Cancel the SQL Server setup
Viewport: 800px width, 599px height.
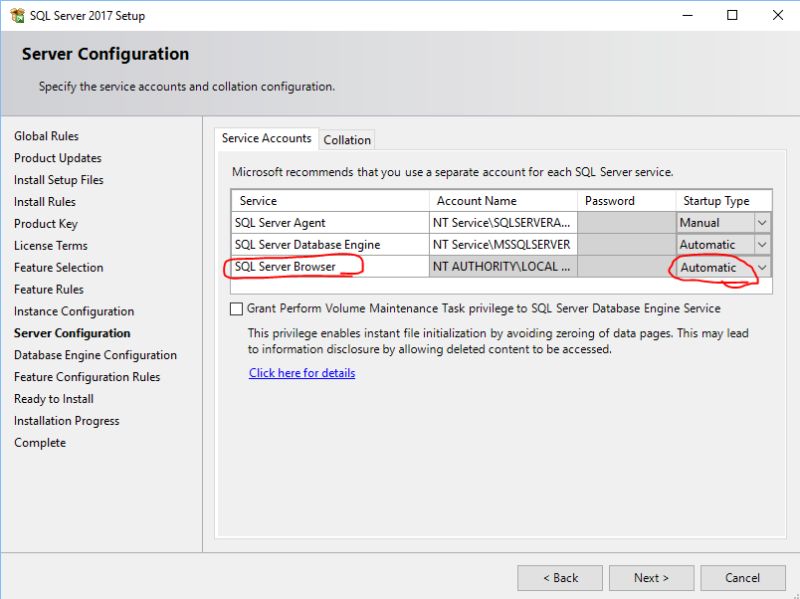743,577
